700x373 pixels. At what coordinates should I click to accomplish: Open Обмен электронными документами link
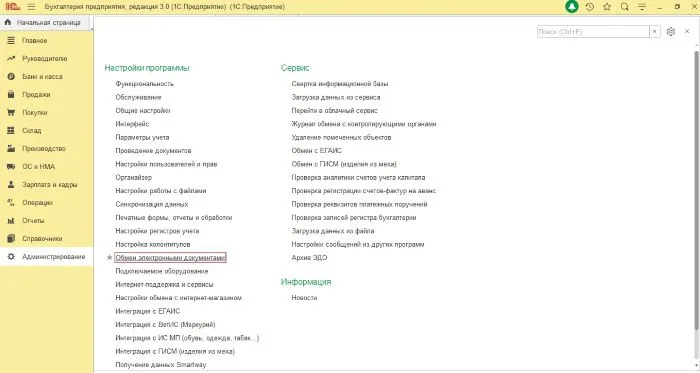coord(171,257)
